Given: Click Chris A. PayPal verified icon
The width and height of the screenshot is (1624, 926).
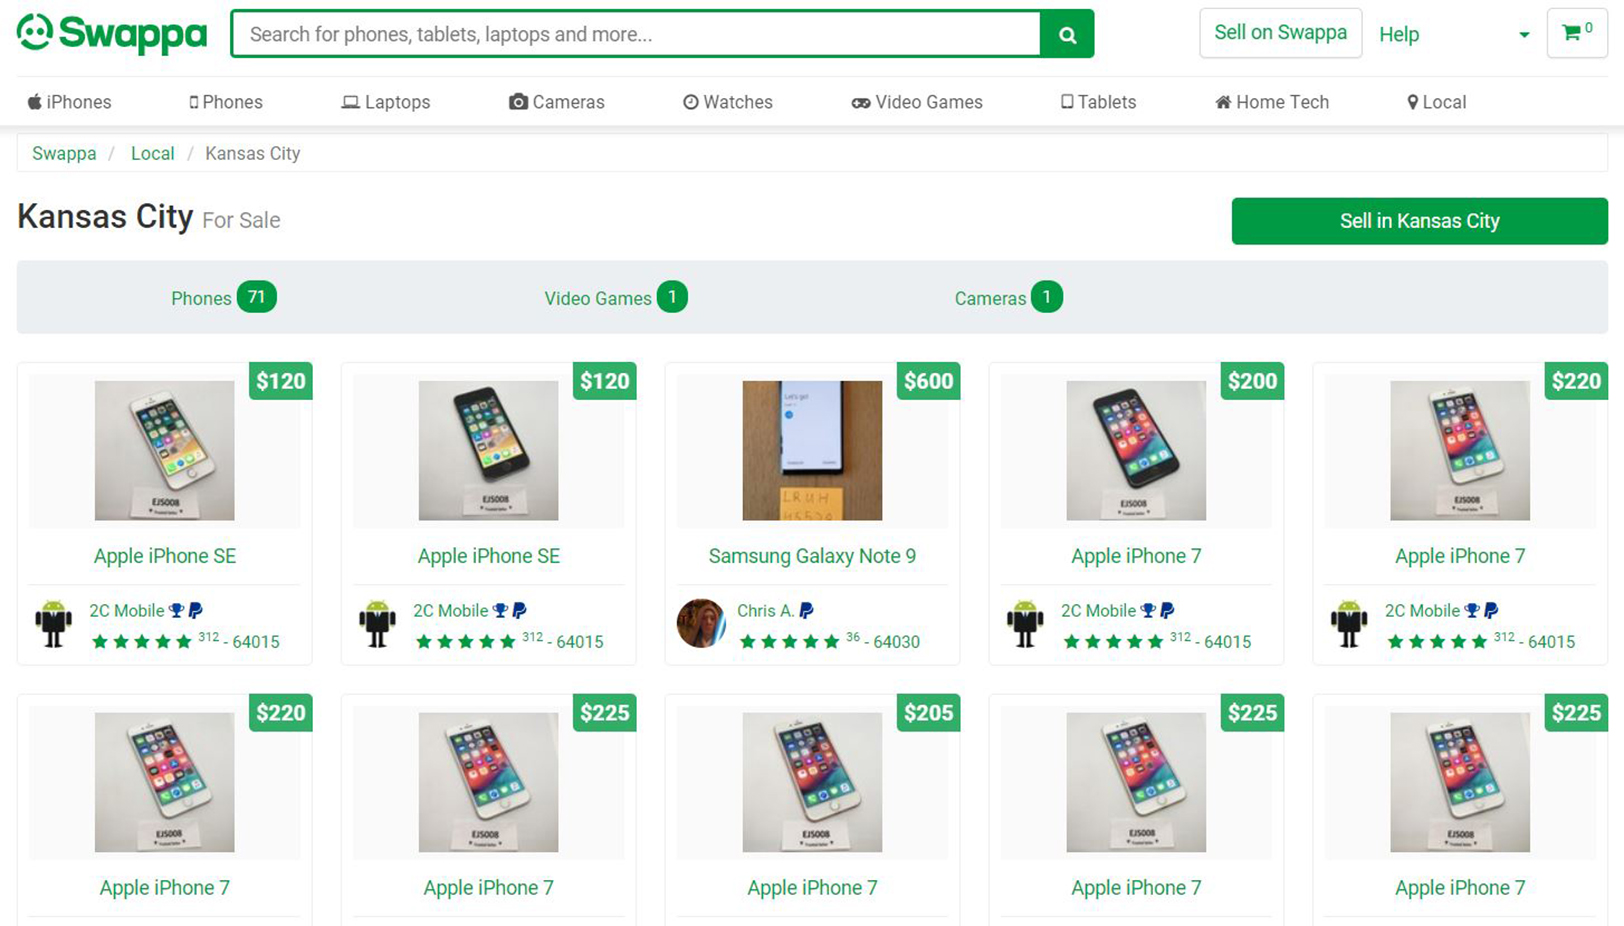Looking at the screenshot, I should 806,611.
